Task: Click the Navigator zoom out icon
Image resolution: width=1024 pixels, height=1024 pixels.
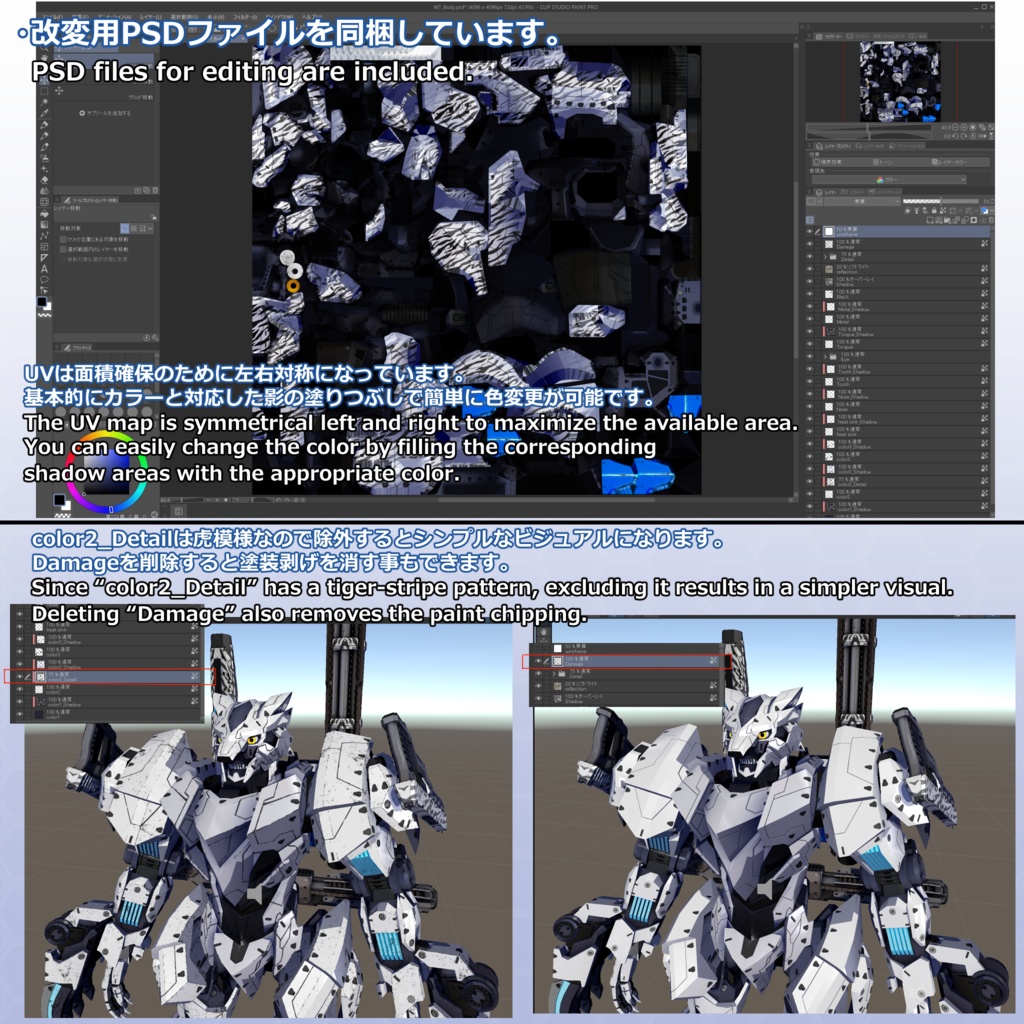Action: (955, 127)
